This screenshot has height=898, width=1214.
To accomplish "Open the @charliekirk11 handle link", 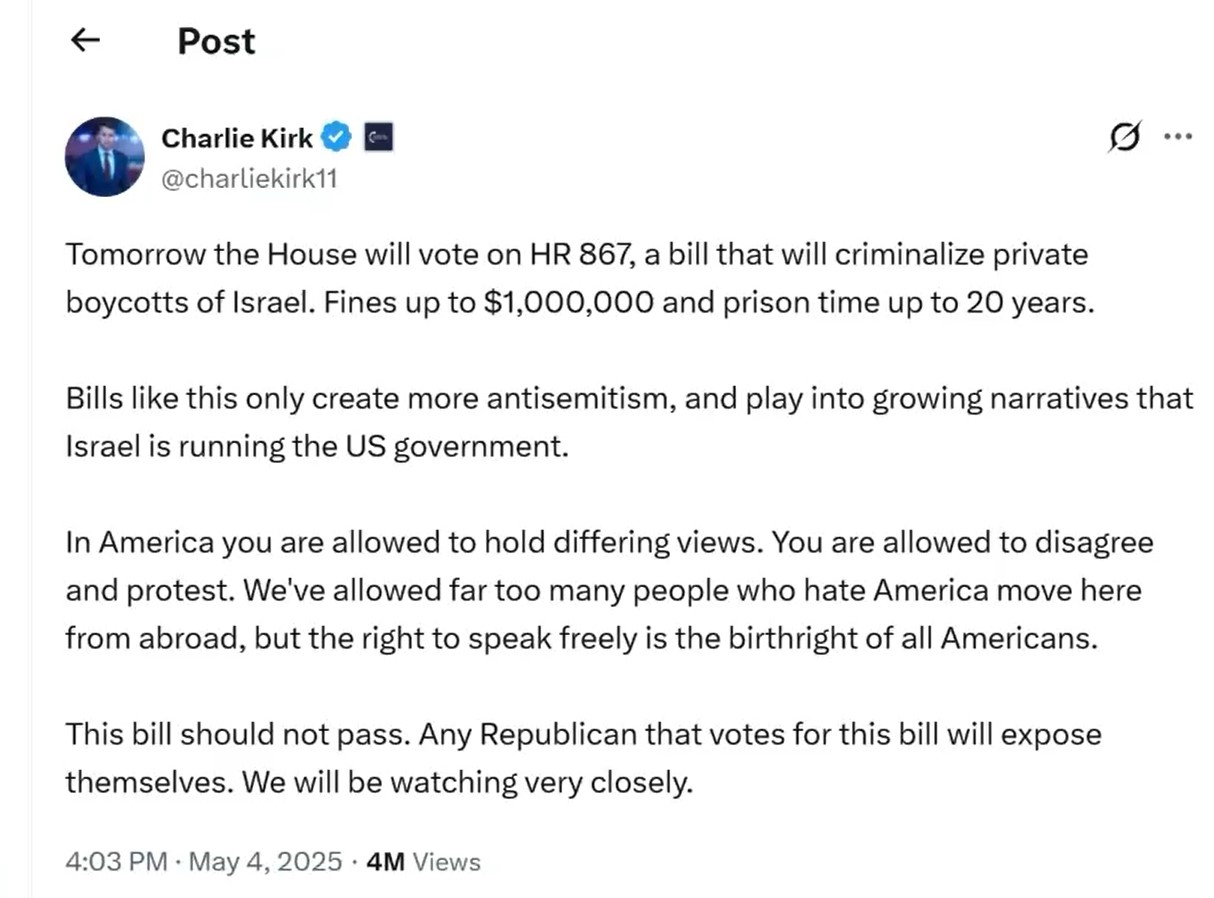I will tap(249, 179).
